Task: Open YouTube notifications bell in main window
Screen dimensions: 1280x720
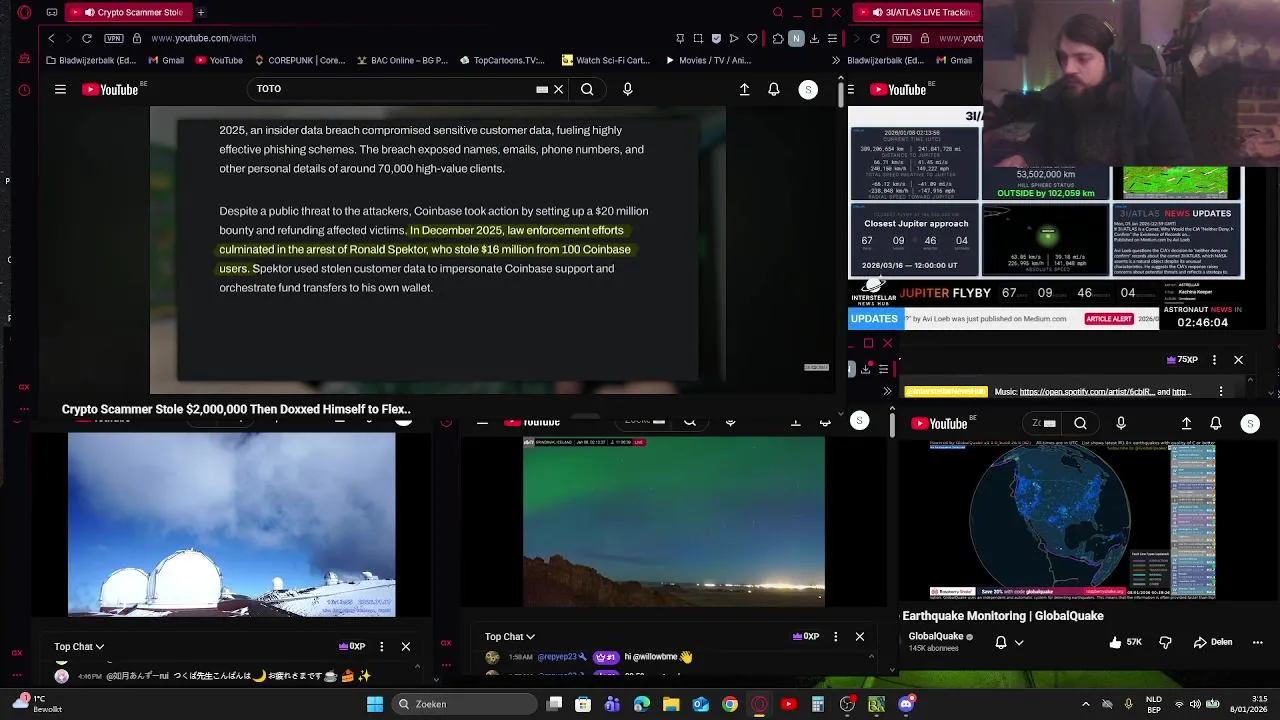Action: pos(773,89)
